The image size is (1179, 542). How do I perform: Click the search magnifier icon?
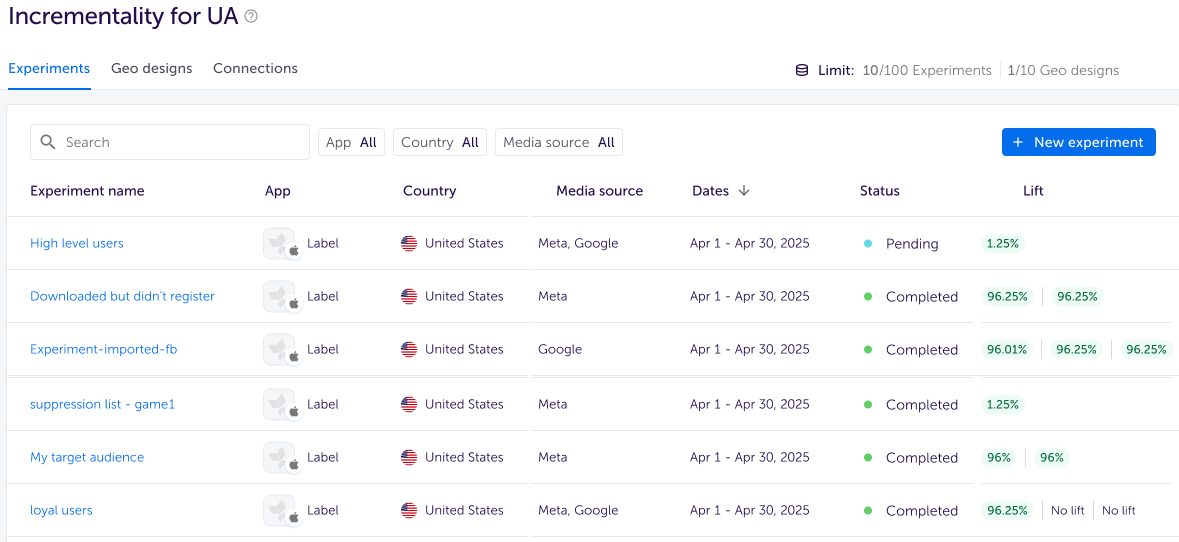pos(48,142)
